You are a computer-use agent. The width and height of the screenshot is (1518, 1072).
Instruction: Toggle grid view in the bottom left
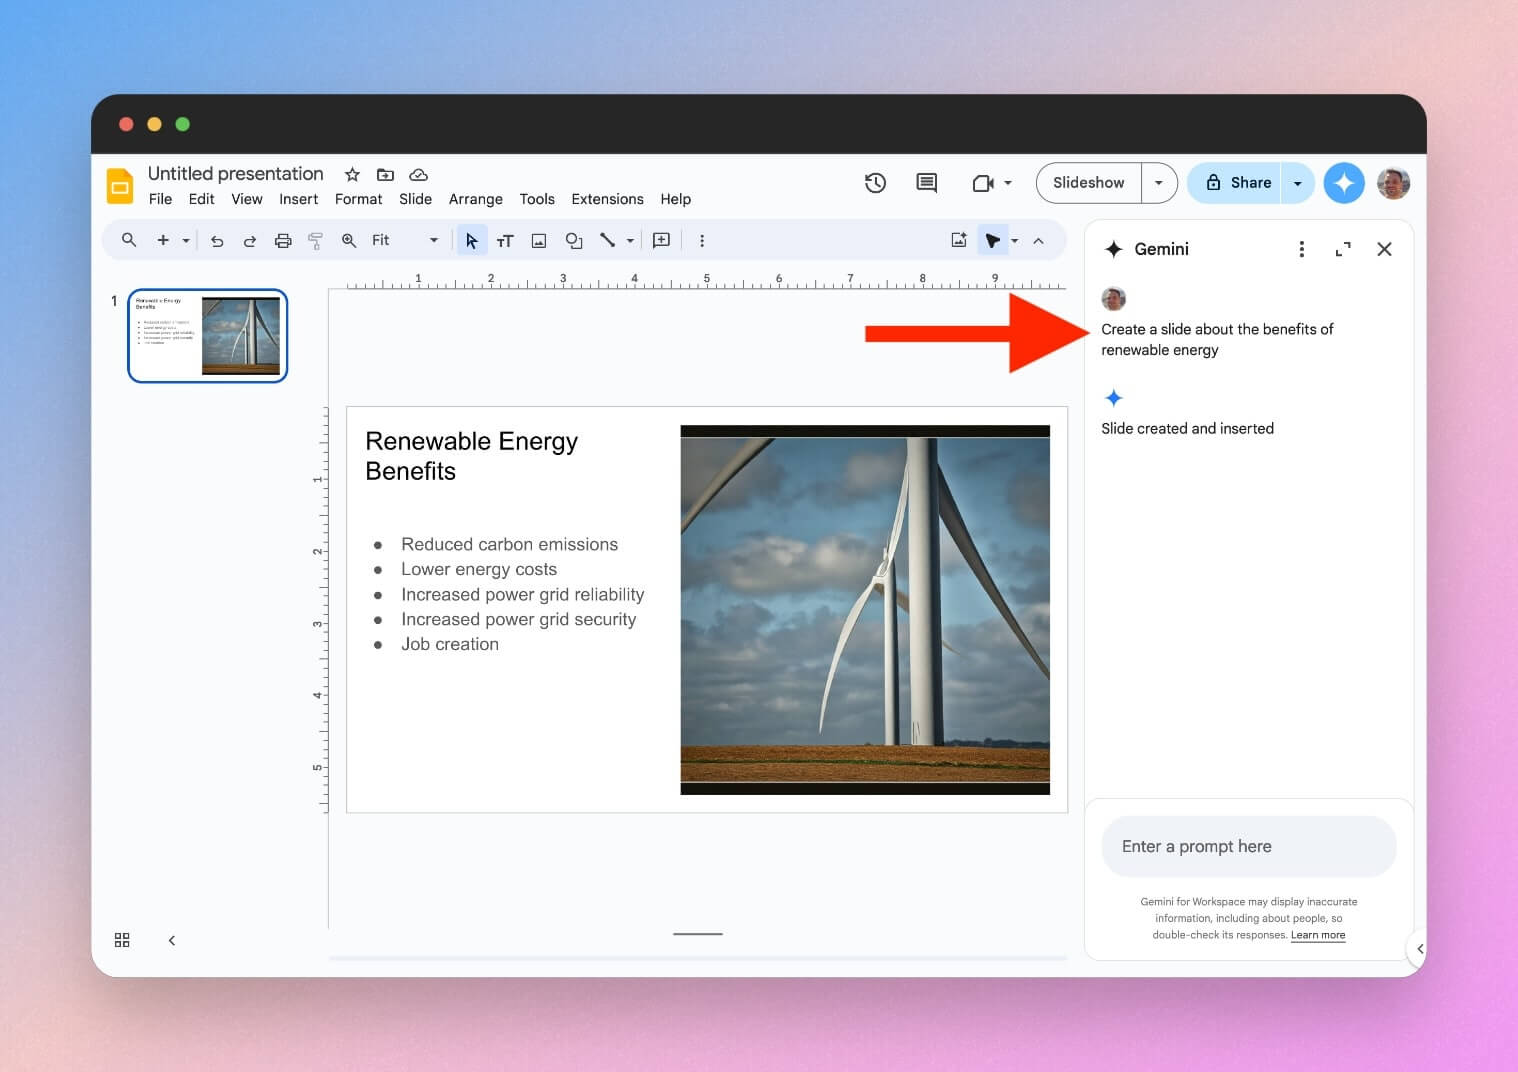pyautogui.click(x=122, y=940)
